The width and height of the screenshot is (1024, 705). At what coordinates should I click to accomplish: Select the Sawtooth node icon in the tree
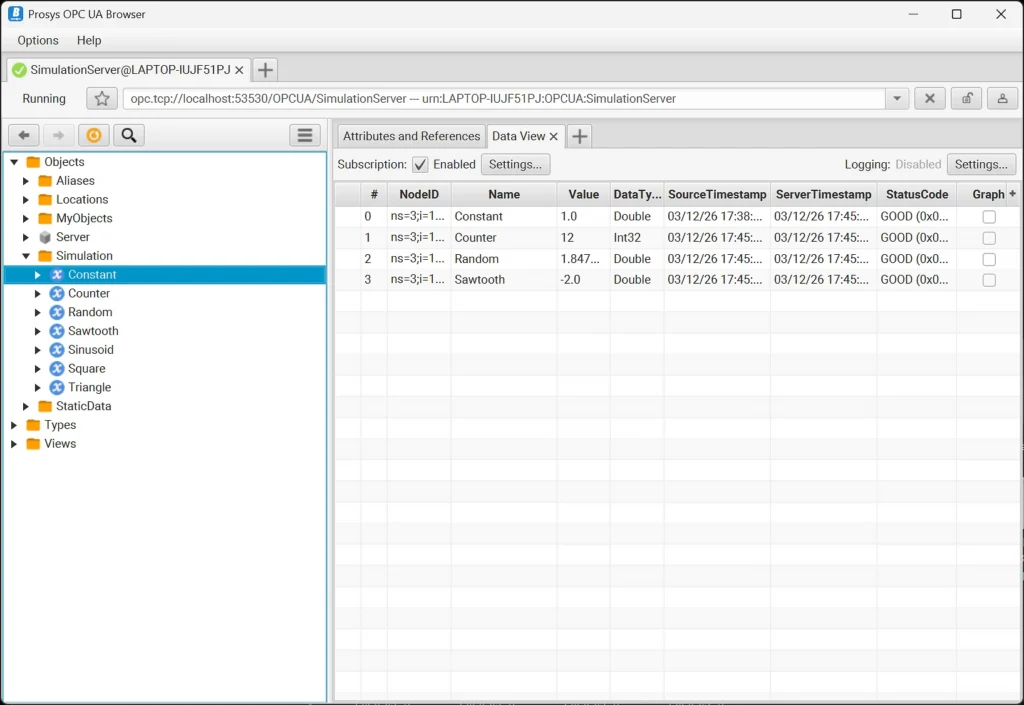55,331
